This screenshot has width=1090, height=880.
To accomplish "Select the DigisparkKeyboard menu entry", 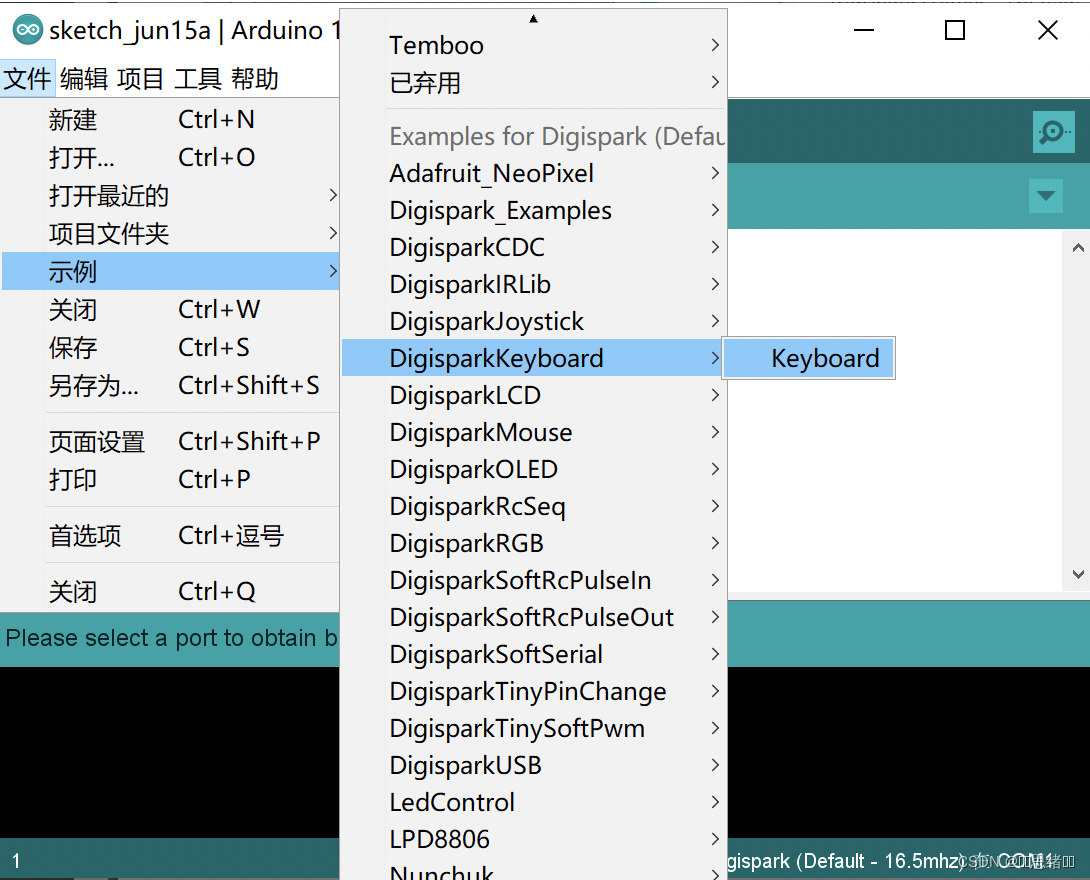I will click(534, 358).
